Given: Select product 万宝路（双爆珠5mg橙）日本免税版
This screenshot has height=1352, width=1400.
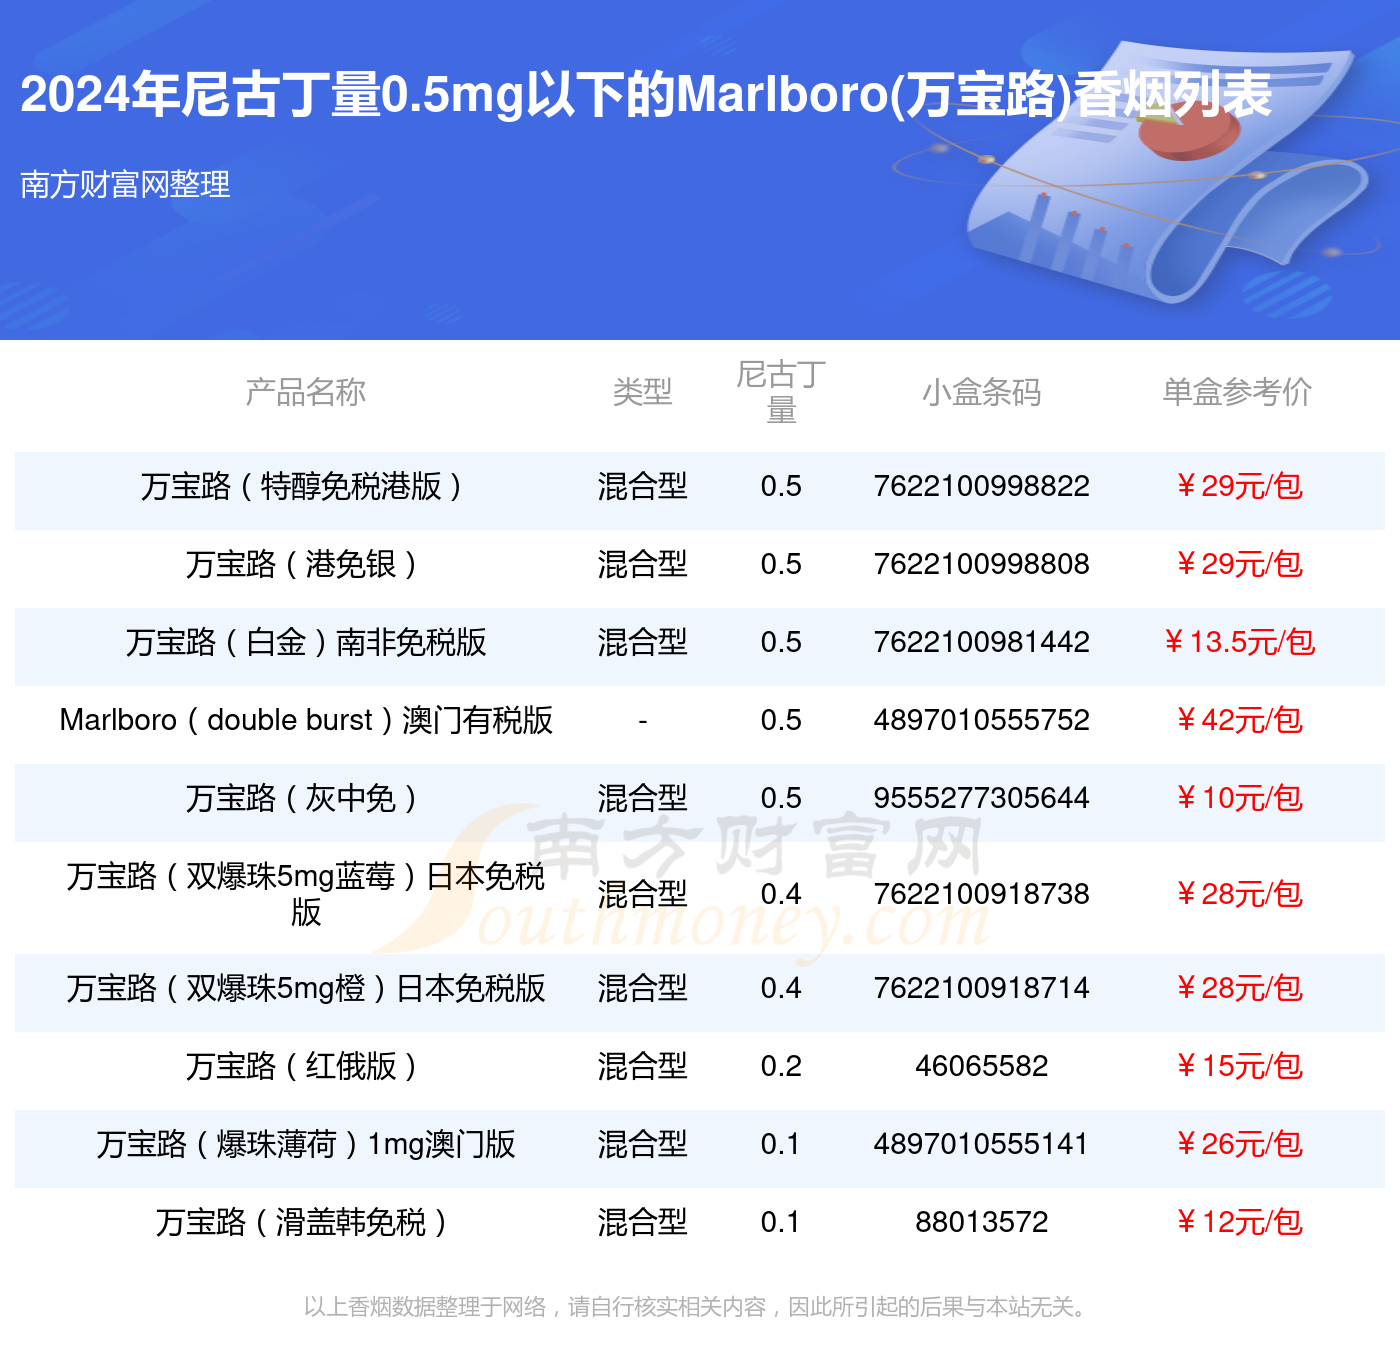Looking at the screenshot, I should pyautogui.click(x=306, y=989).
